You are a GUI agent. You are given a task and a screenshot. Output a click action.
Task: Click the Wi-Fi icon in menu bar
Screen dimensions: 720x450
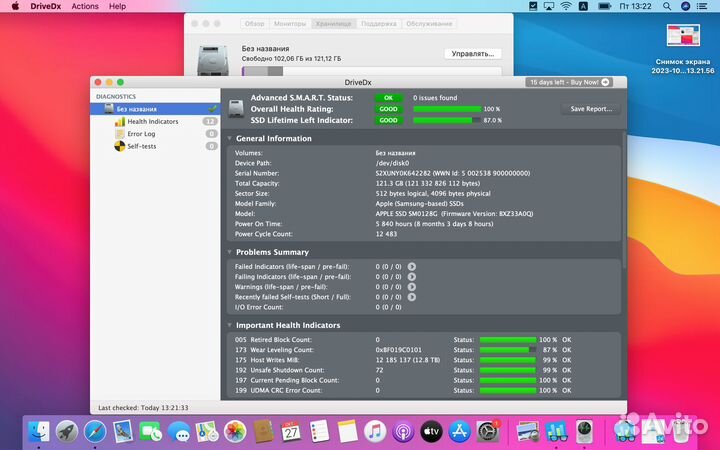coord(566,6)
